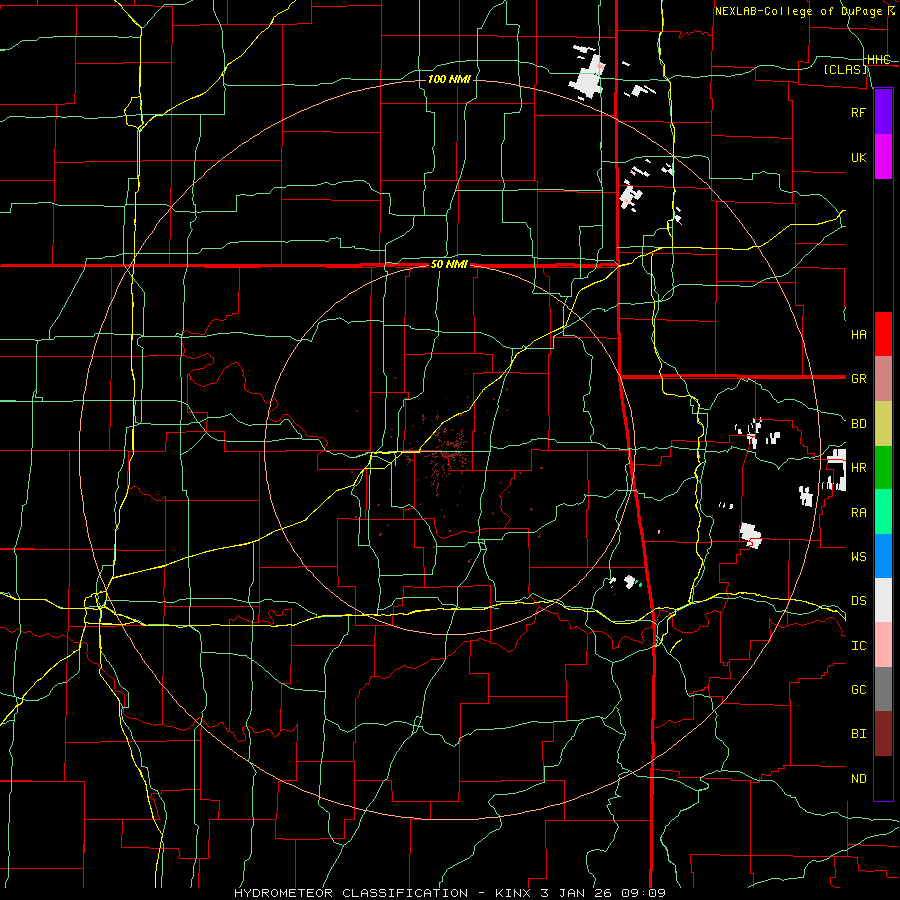Click the UK magenta color swatch in legend
The height and width of the screenshot is (900, 900).
883,157
